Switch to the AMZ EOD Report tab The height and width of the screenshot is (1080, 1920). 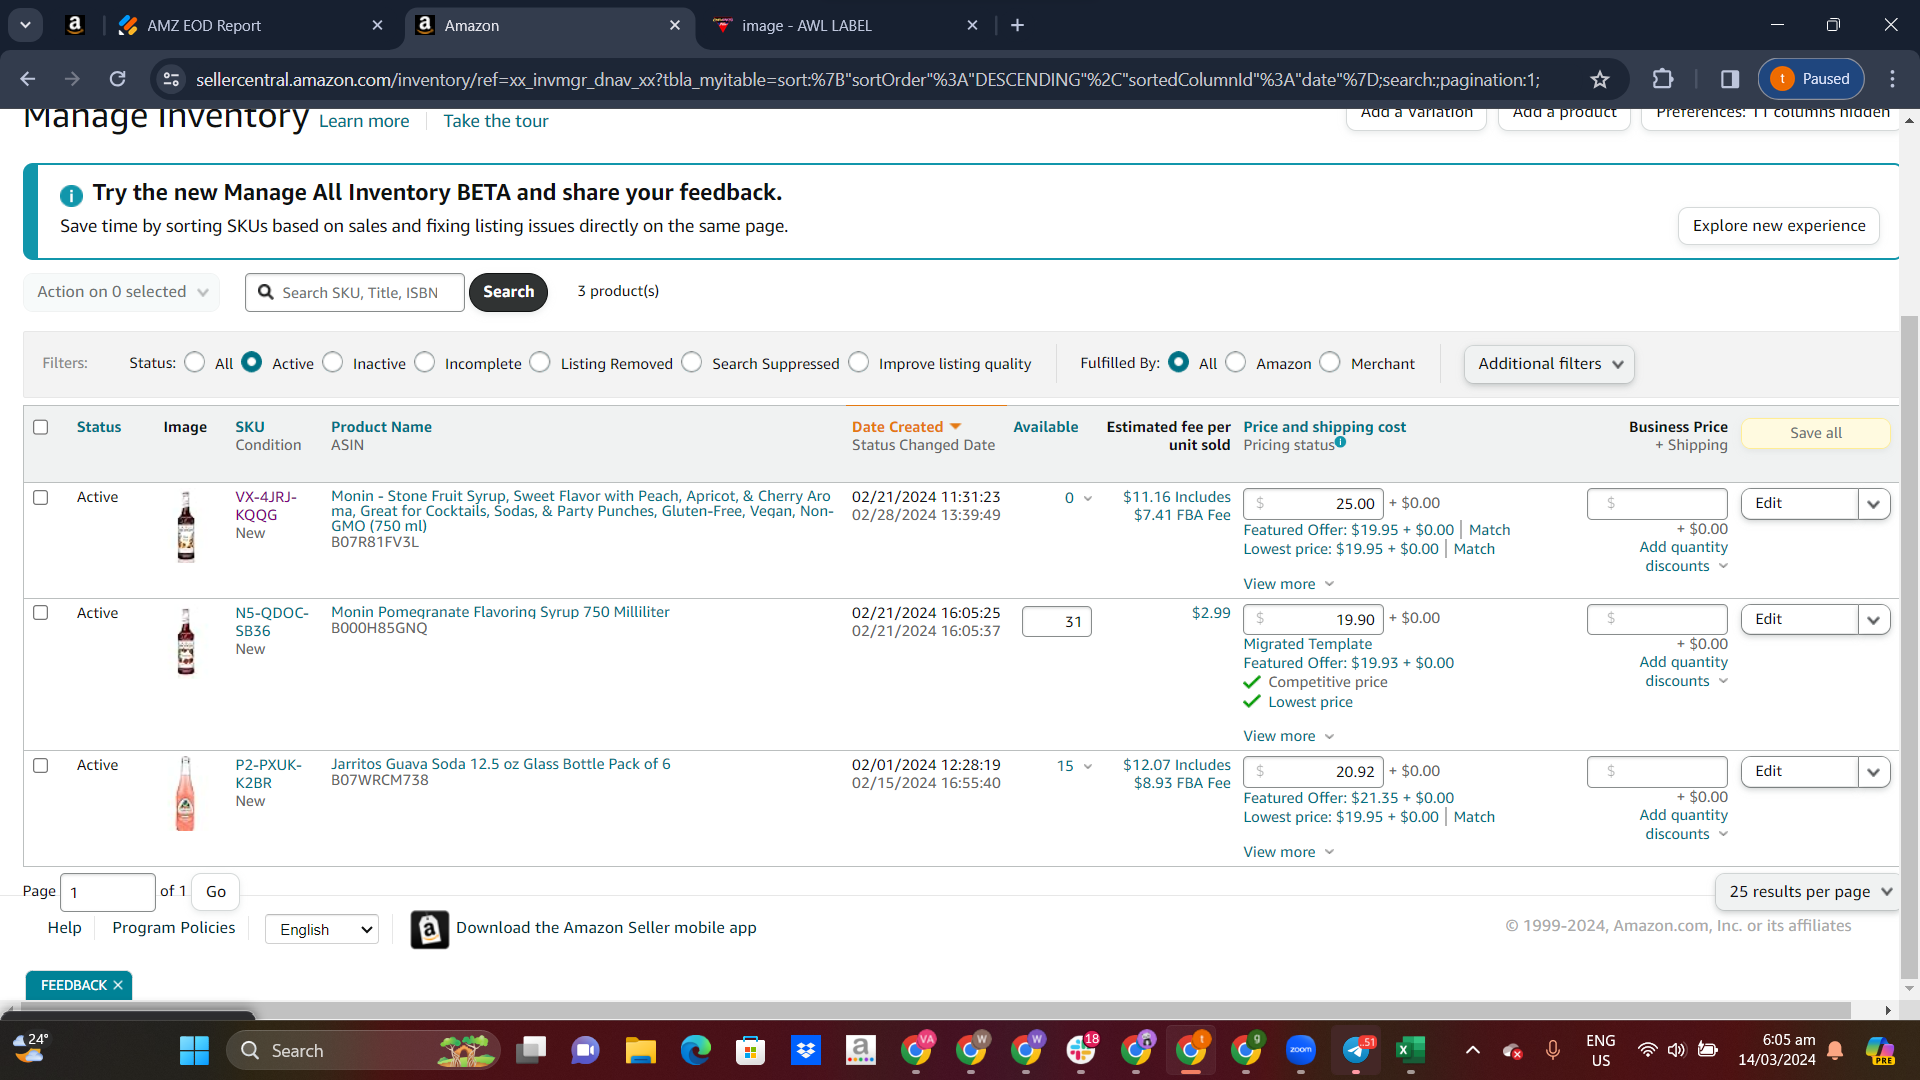click(249, 25)
